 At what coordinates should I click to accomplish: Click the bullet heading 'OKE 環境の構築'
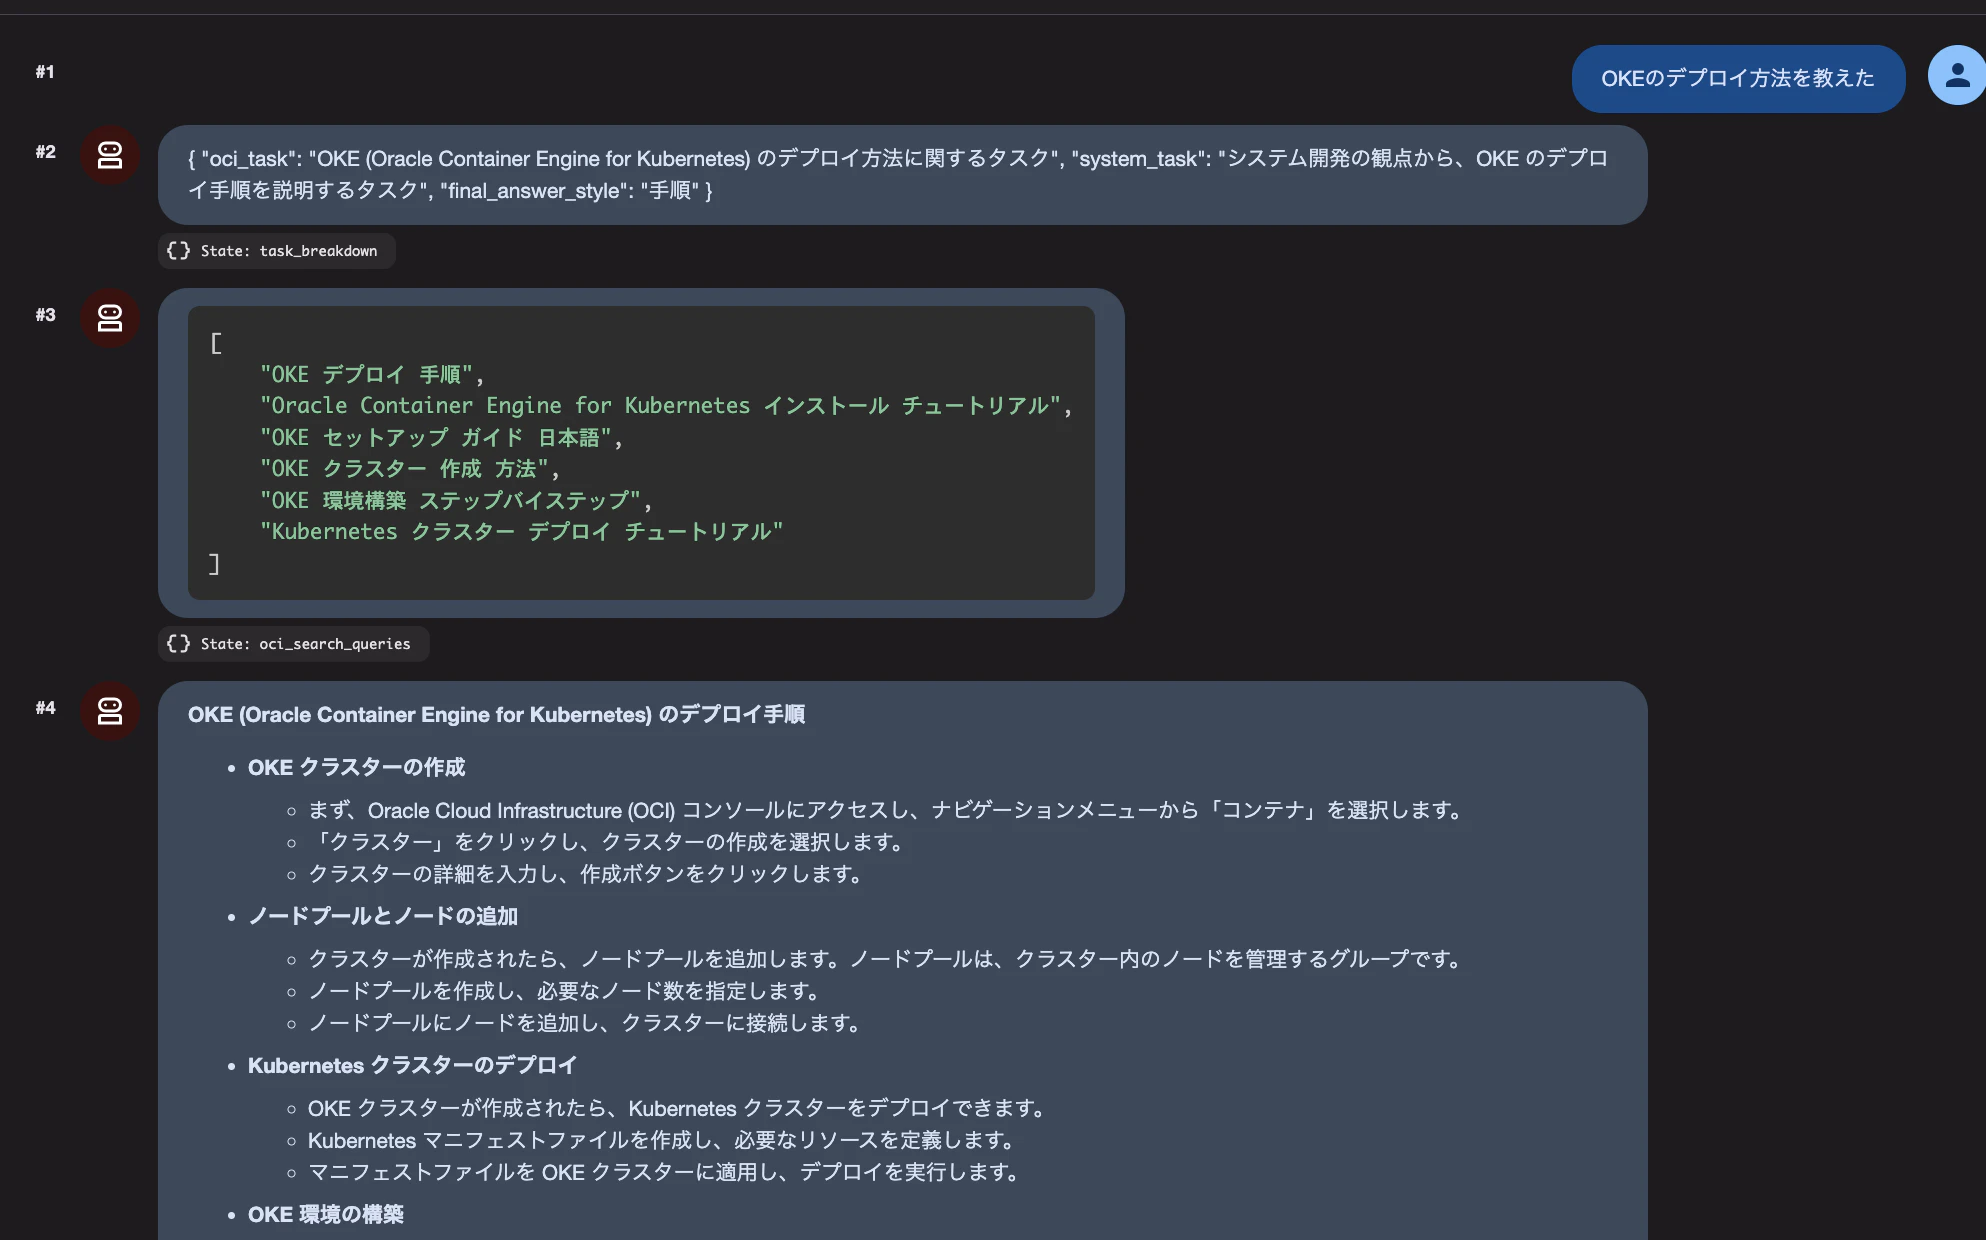(x=326, y=1214)
